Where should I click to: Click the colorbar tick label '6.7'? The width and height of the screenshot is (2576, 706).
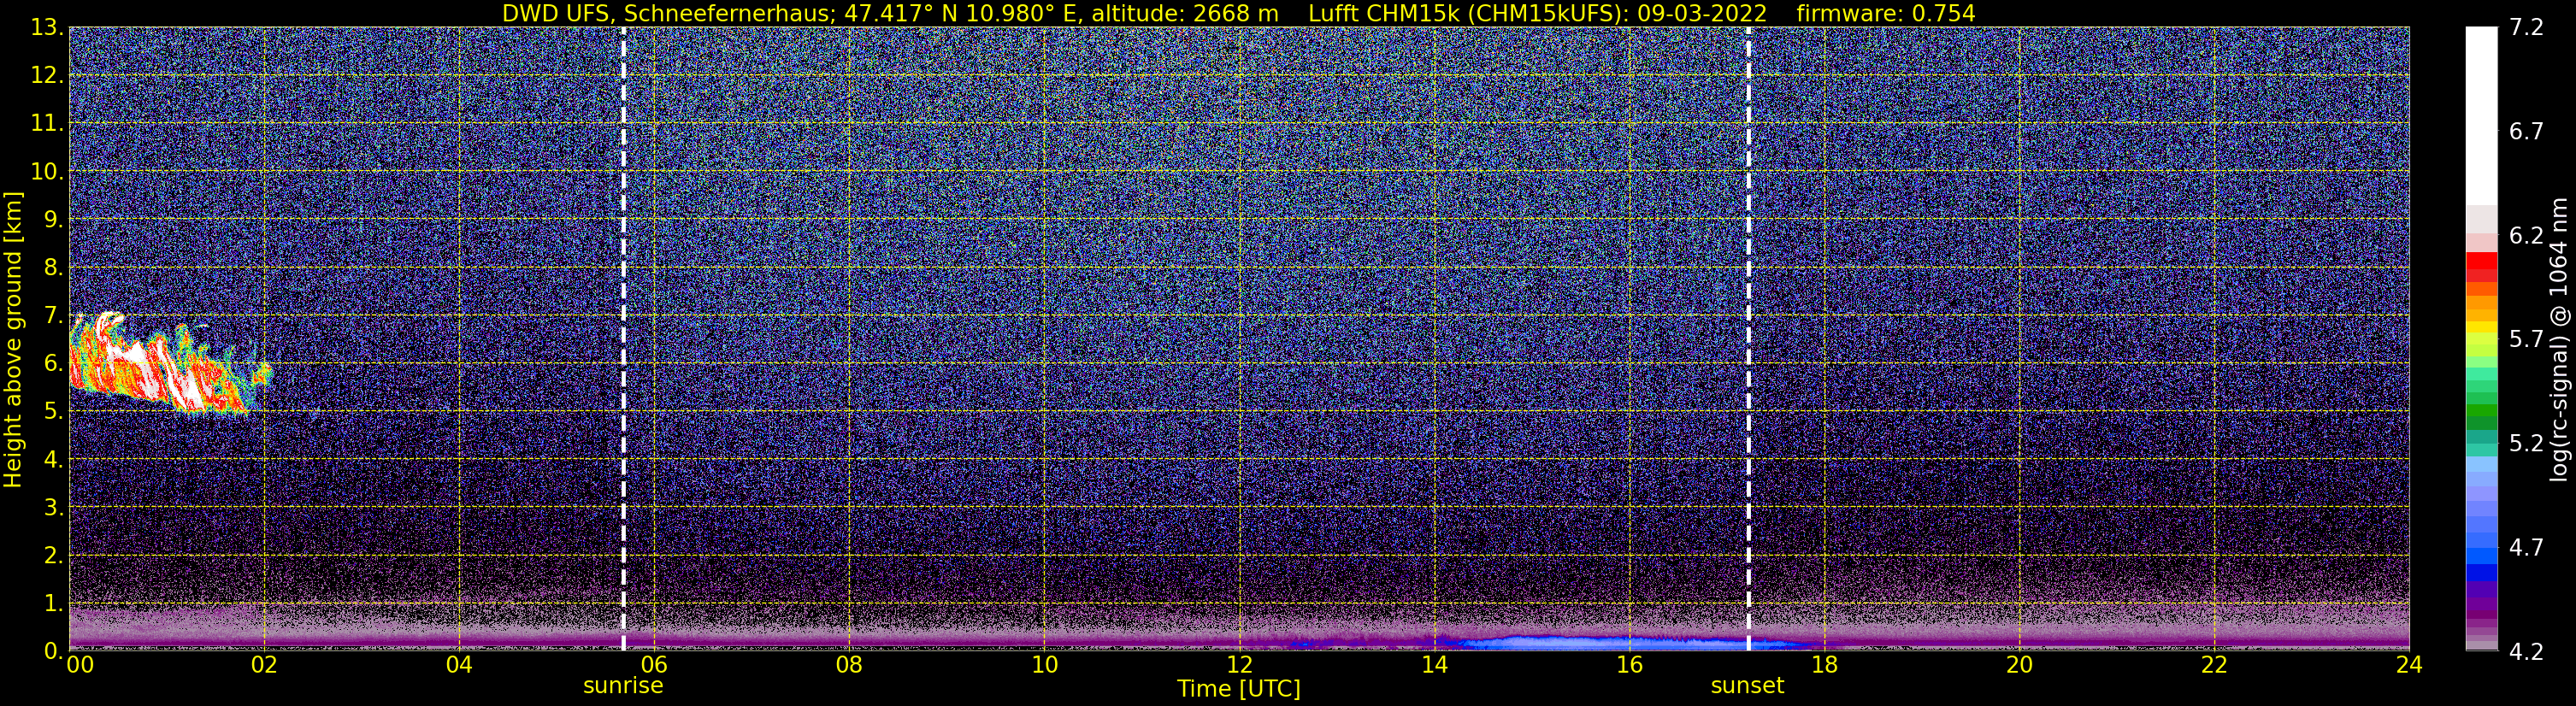tap(2526, 132)
